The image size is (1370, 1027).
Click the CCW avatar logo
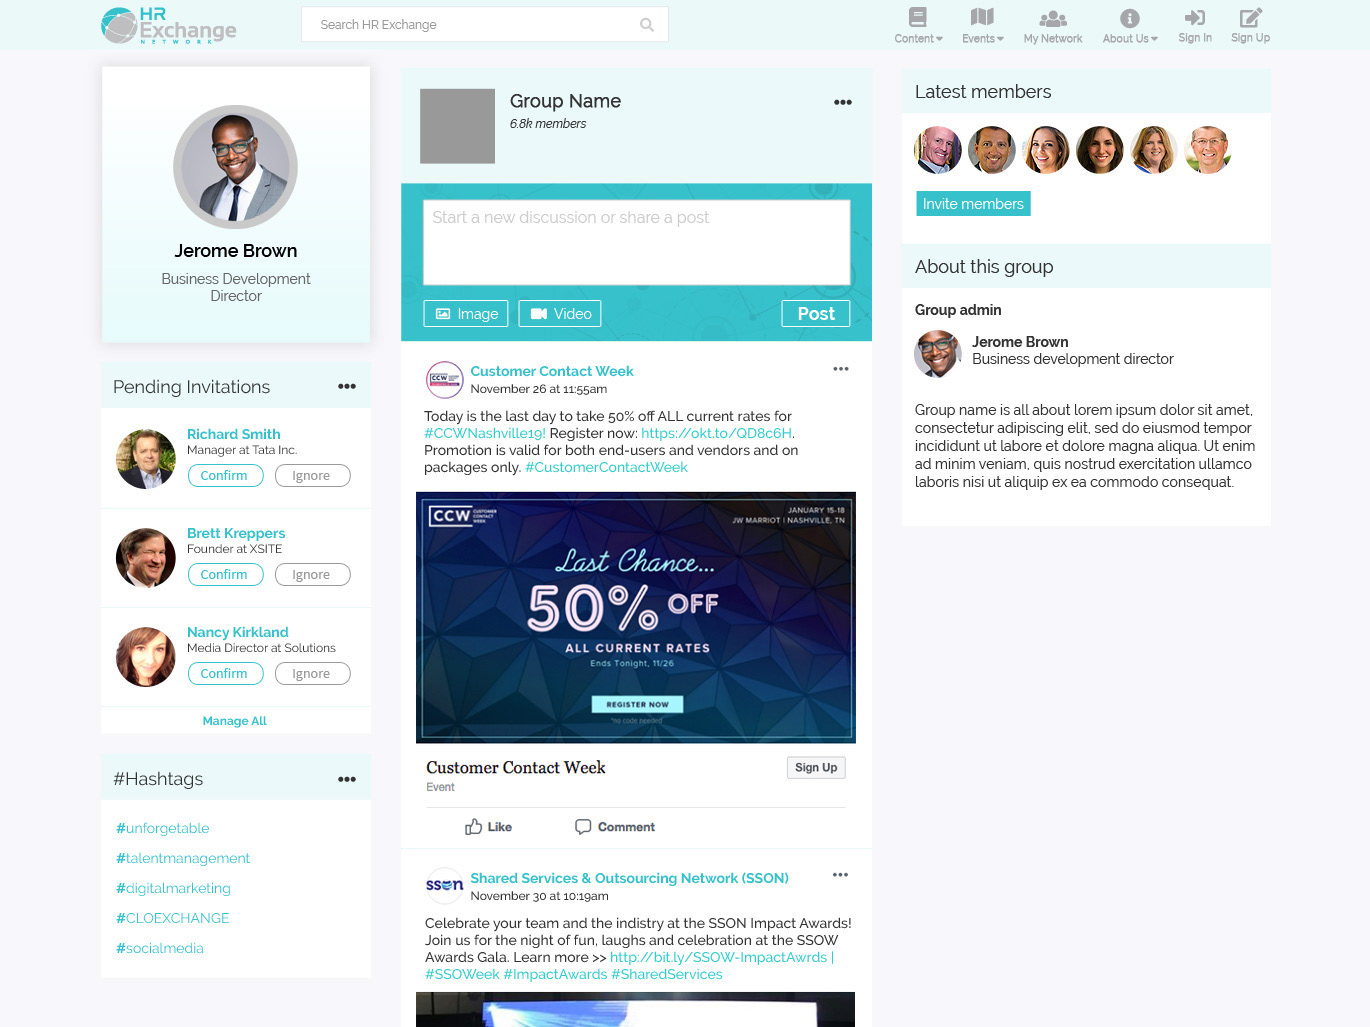tap(445, 380)
